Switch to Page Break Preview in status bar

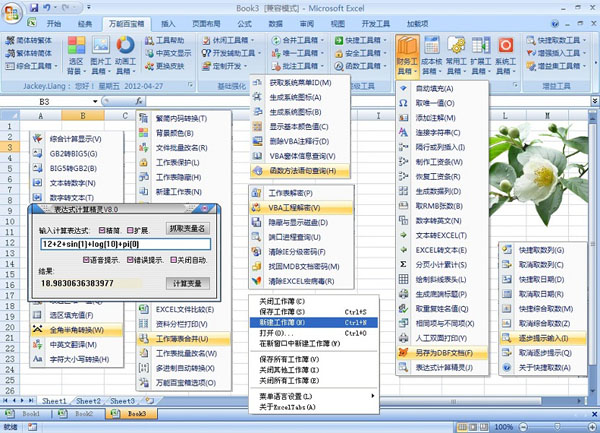pos(484,427)
